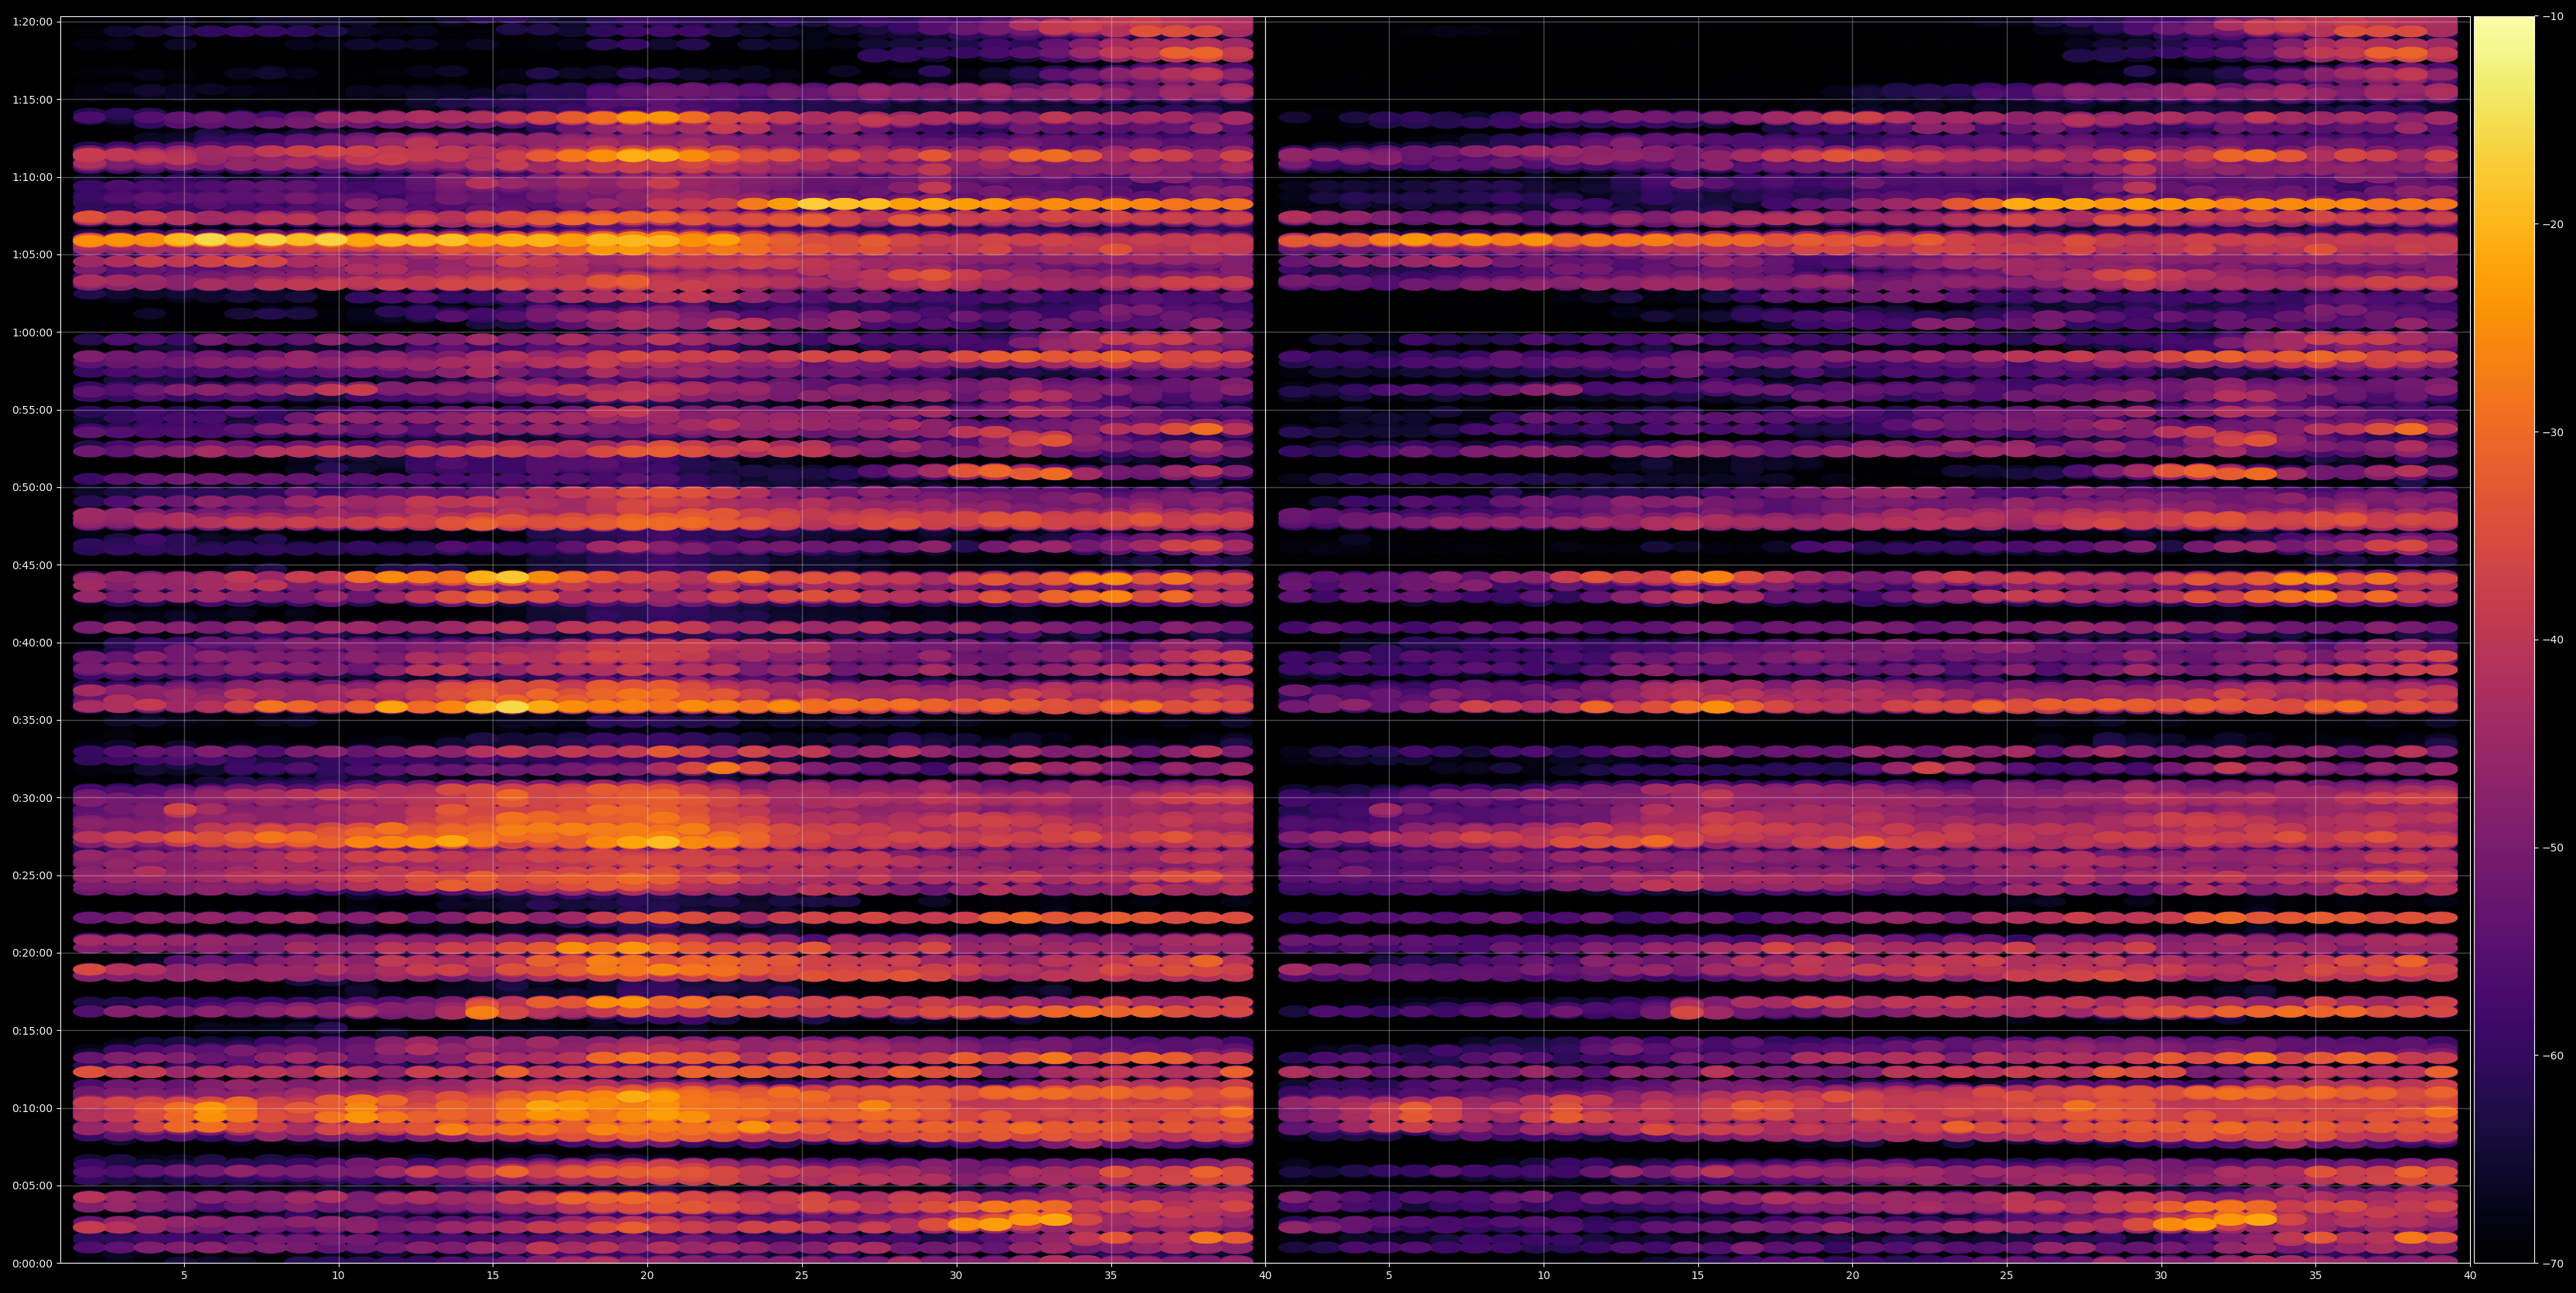Click x-axis tick 20 under the left heatmap
Image resolution: width=2576 pixels, height=1293 pixels.
[647, 1276]
